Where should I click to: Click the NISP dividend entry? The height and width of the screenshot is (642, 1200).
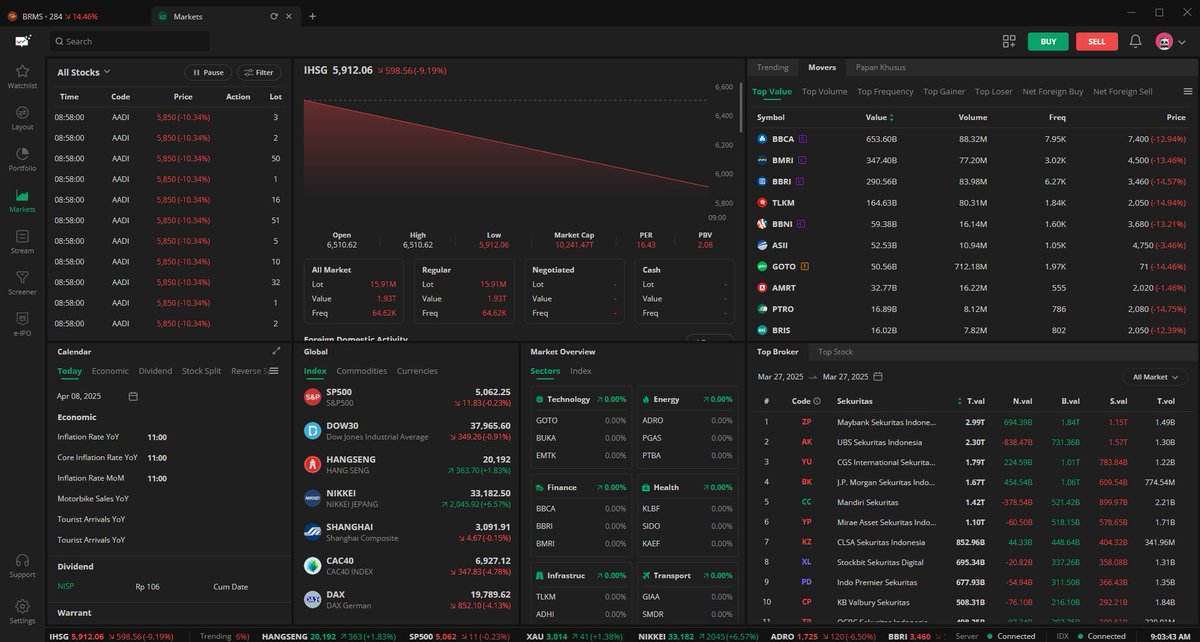click(66, 586)
